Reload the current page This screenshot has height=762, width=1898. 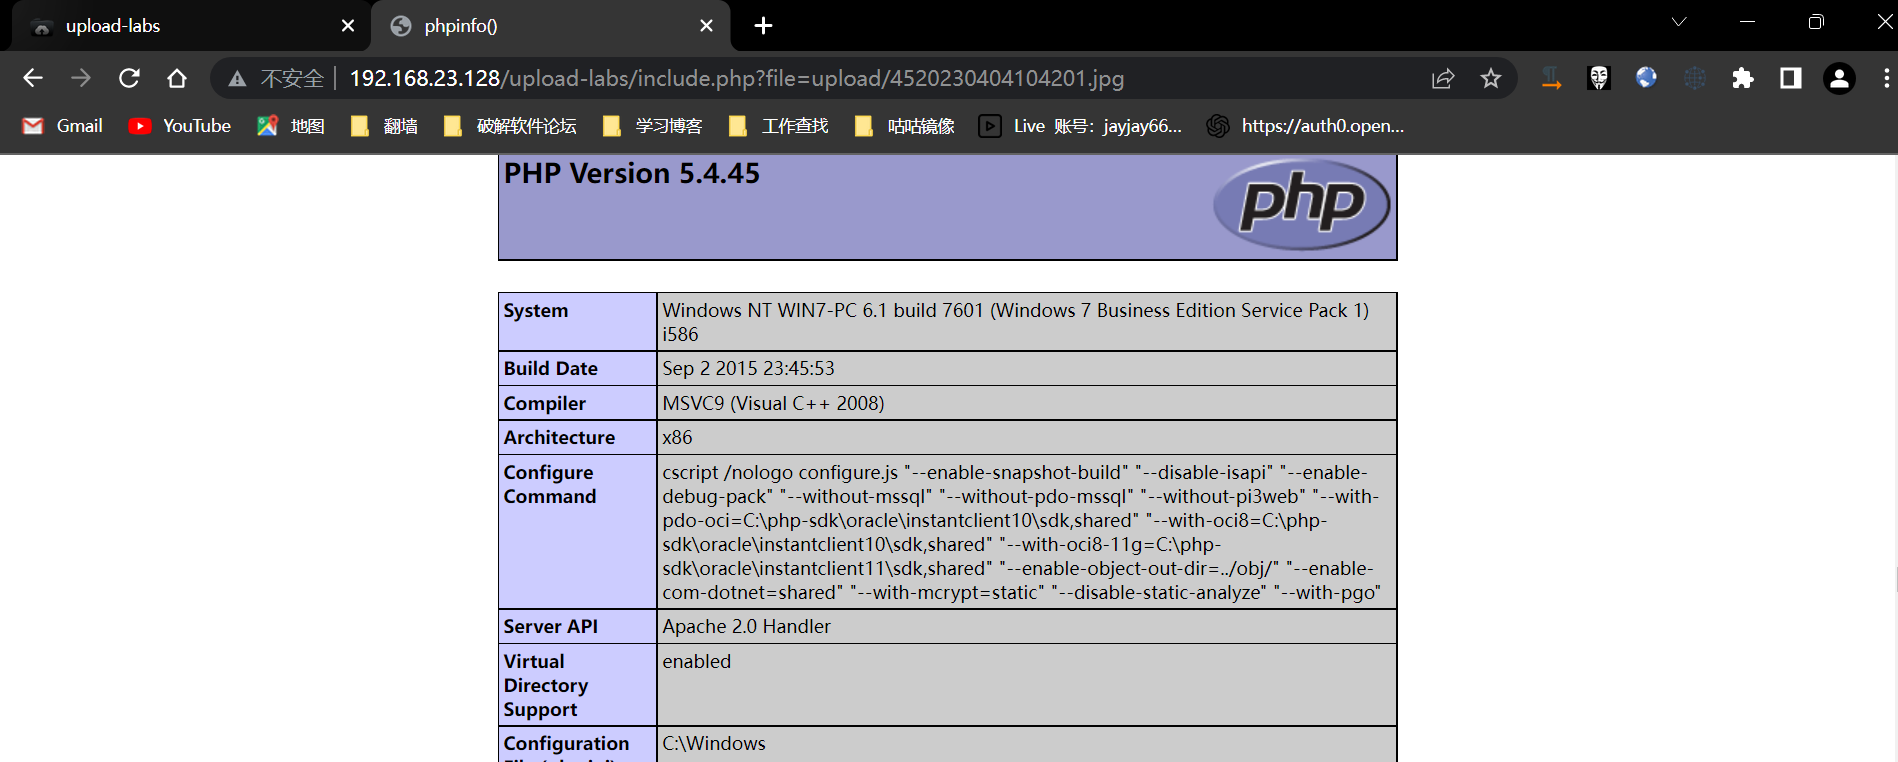click(x=129, y=78)
